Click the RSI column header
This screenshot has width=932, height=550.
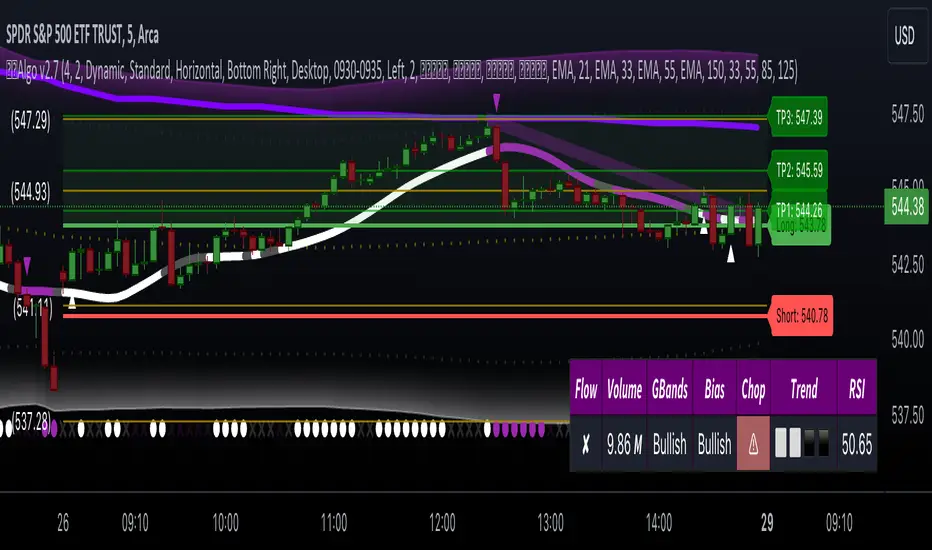(857, 389)
